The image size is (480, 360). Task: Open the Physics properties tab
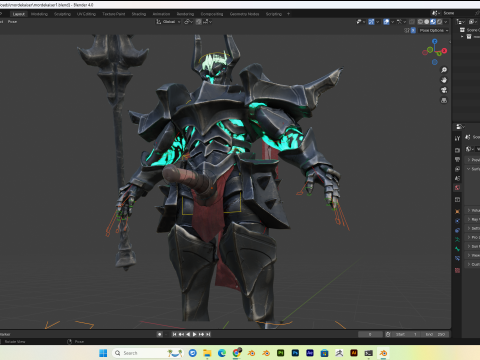tap(457, 221)
